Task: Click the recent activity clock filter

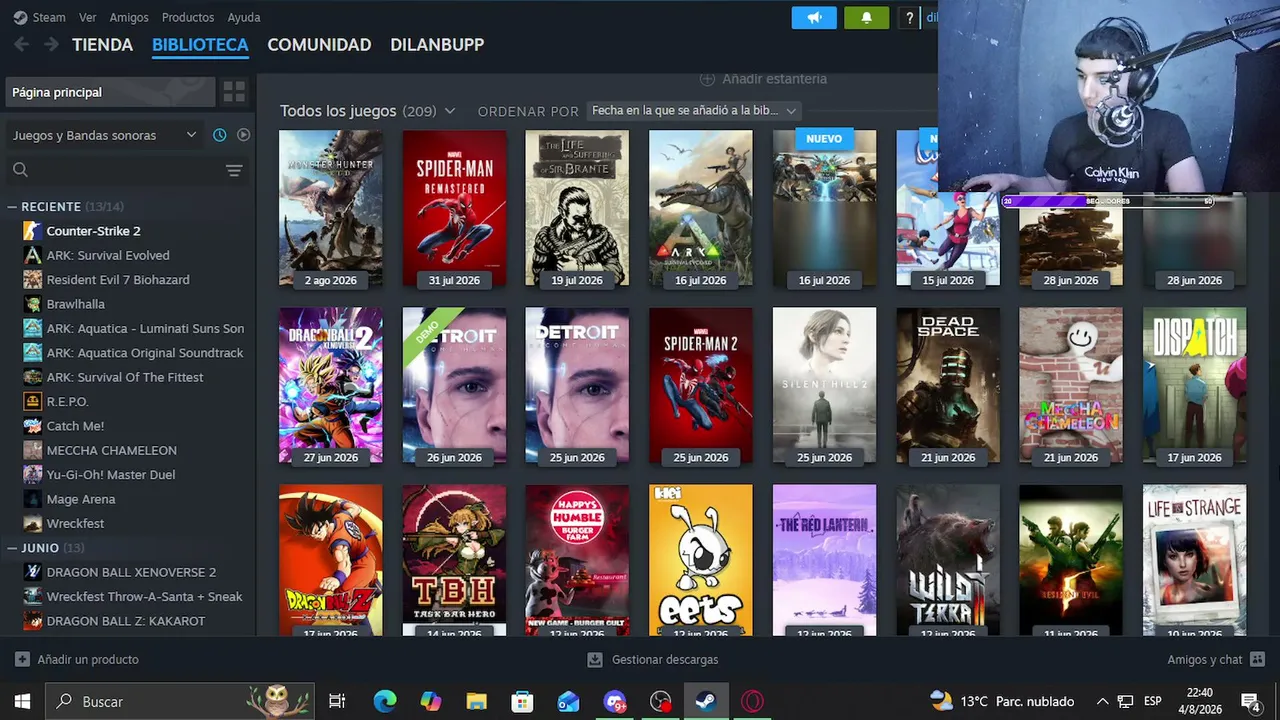Action: [220, 135]
